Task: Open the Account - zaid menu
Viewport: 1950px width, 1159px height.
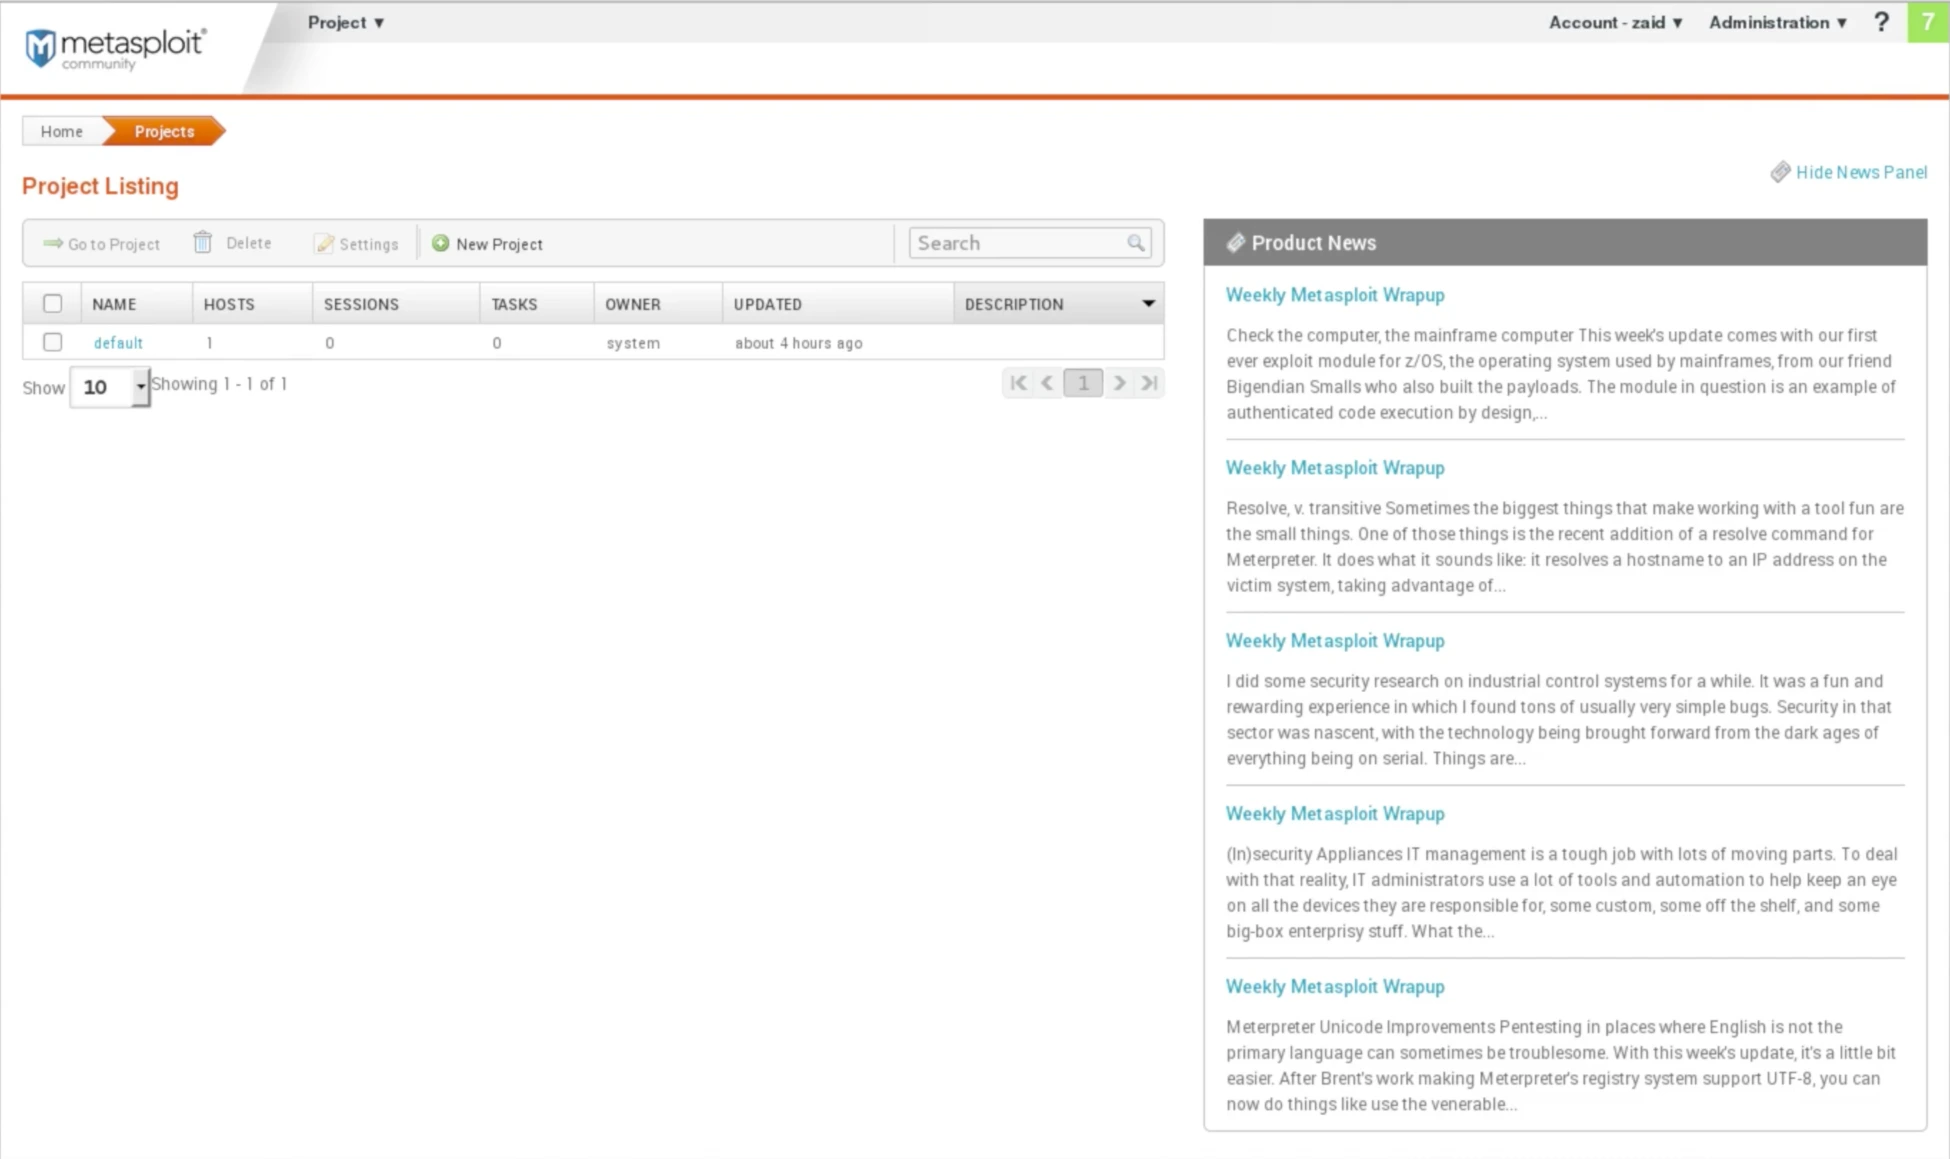Action: 1616,22
